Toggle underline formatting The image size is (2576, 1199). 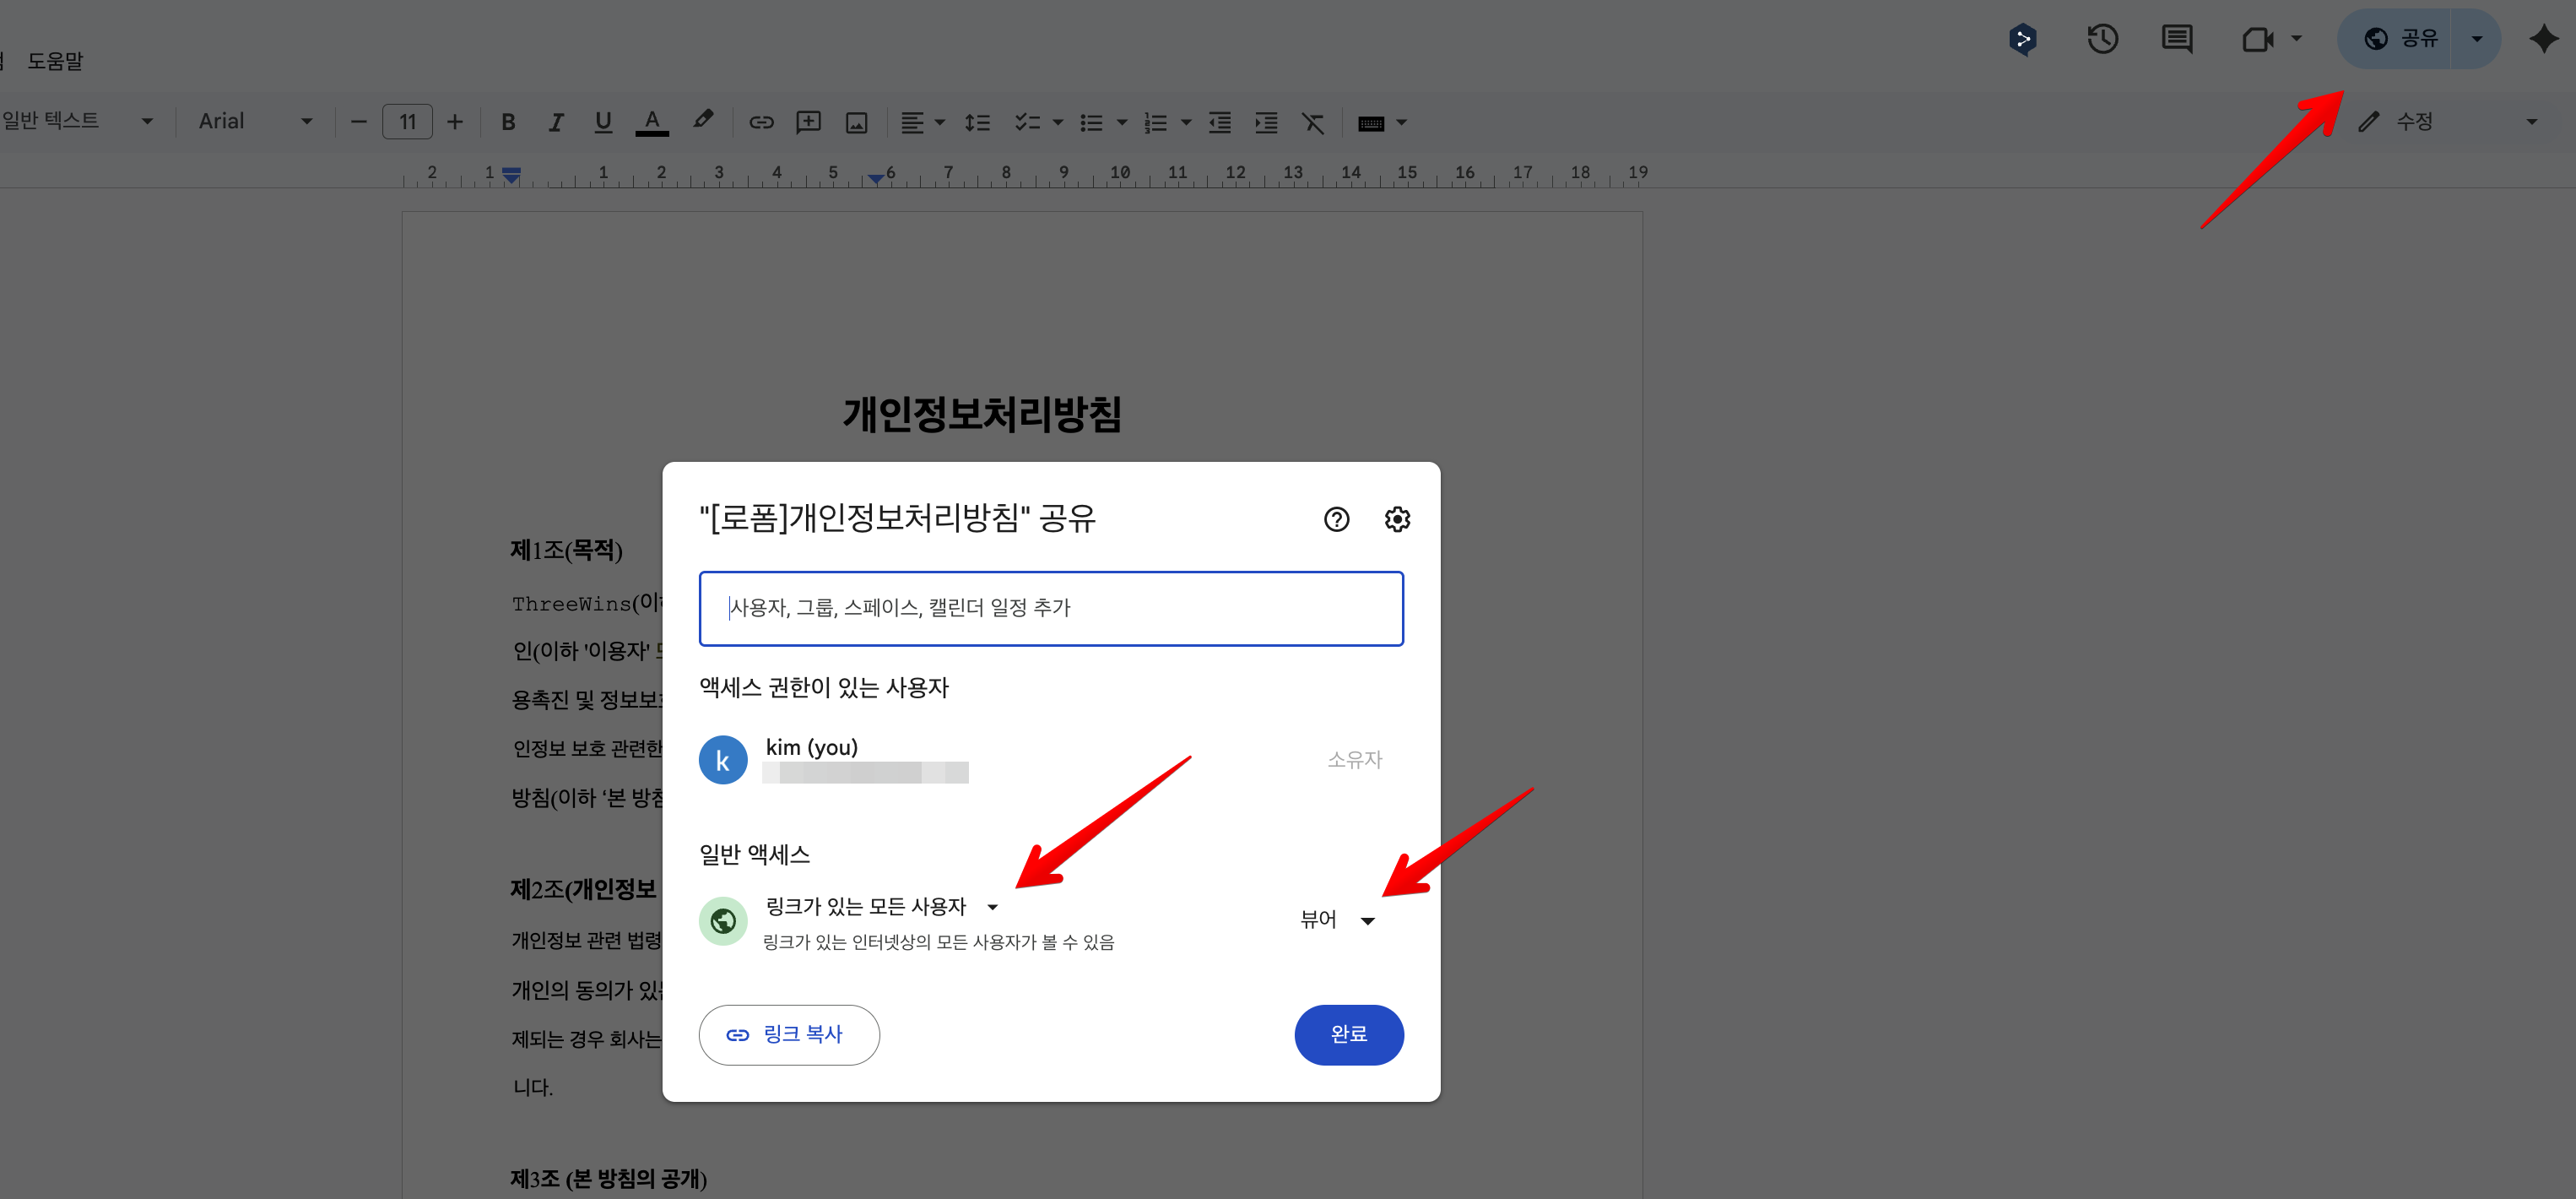pos(603,122)
